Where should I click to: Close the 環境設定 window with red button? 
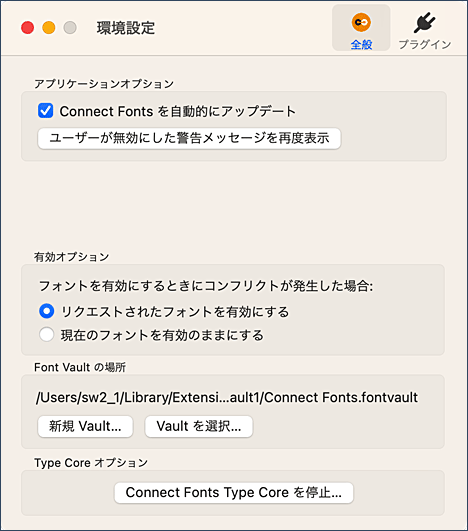pos(27,27)
